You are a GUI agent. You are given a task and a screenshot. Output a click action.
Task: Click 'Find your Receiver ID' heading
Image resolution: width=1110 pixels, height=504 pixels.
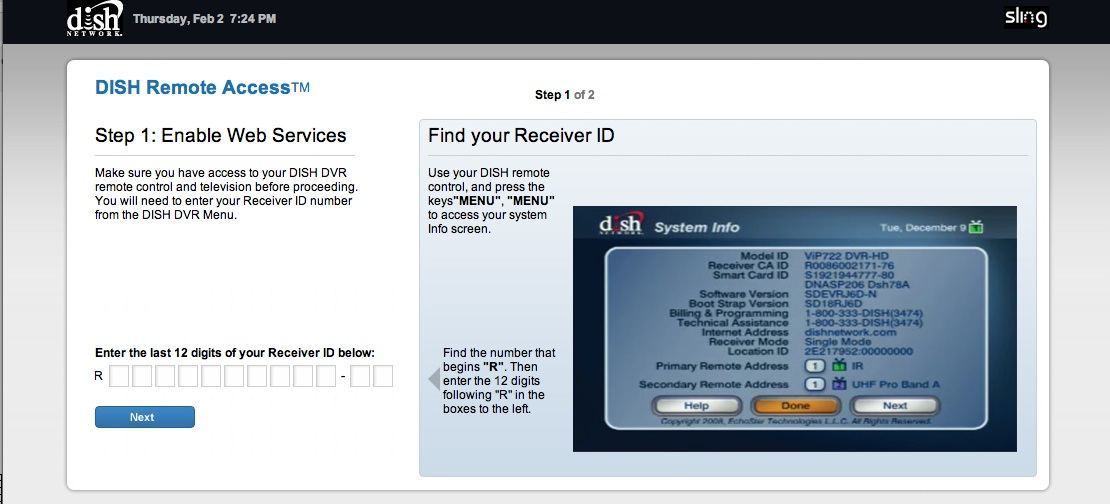pos(521,135)
